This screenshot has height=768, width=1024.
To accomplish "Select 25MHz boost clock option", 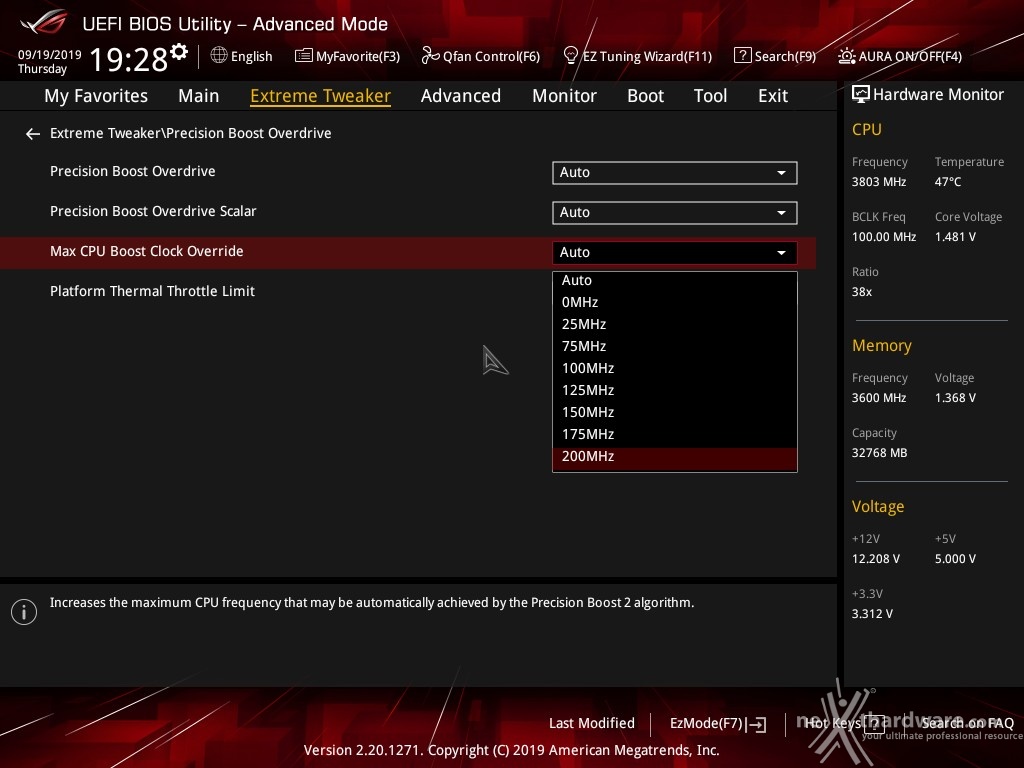I will (x=675, y=325).
